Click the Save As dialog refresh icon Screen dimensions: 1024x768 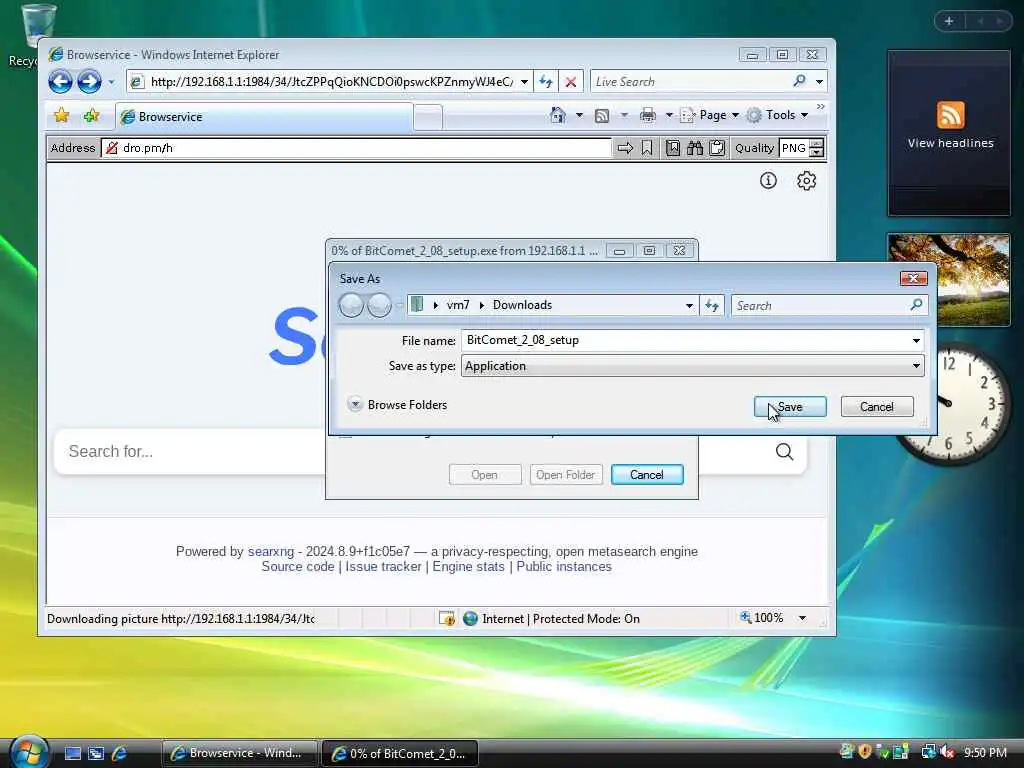click(712, 305)
